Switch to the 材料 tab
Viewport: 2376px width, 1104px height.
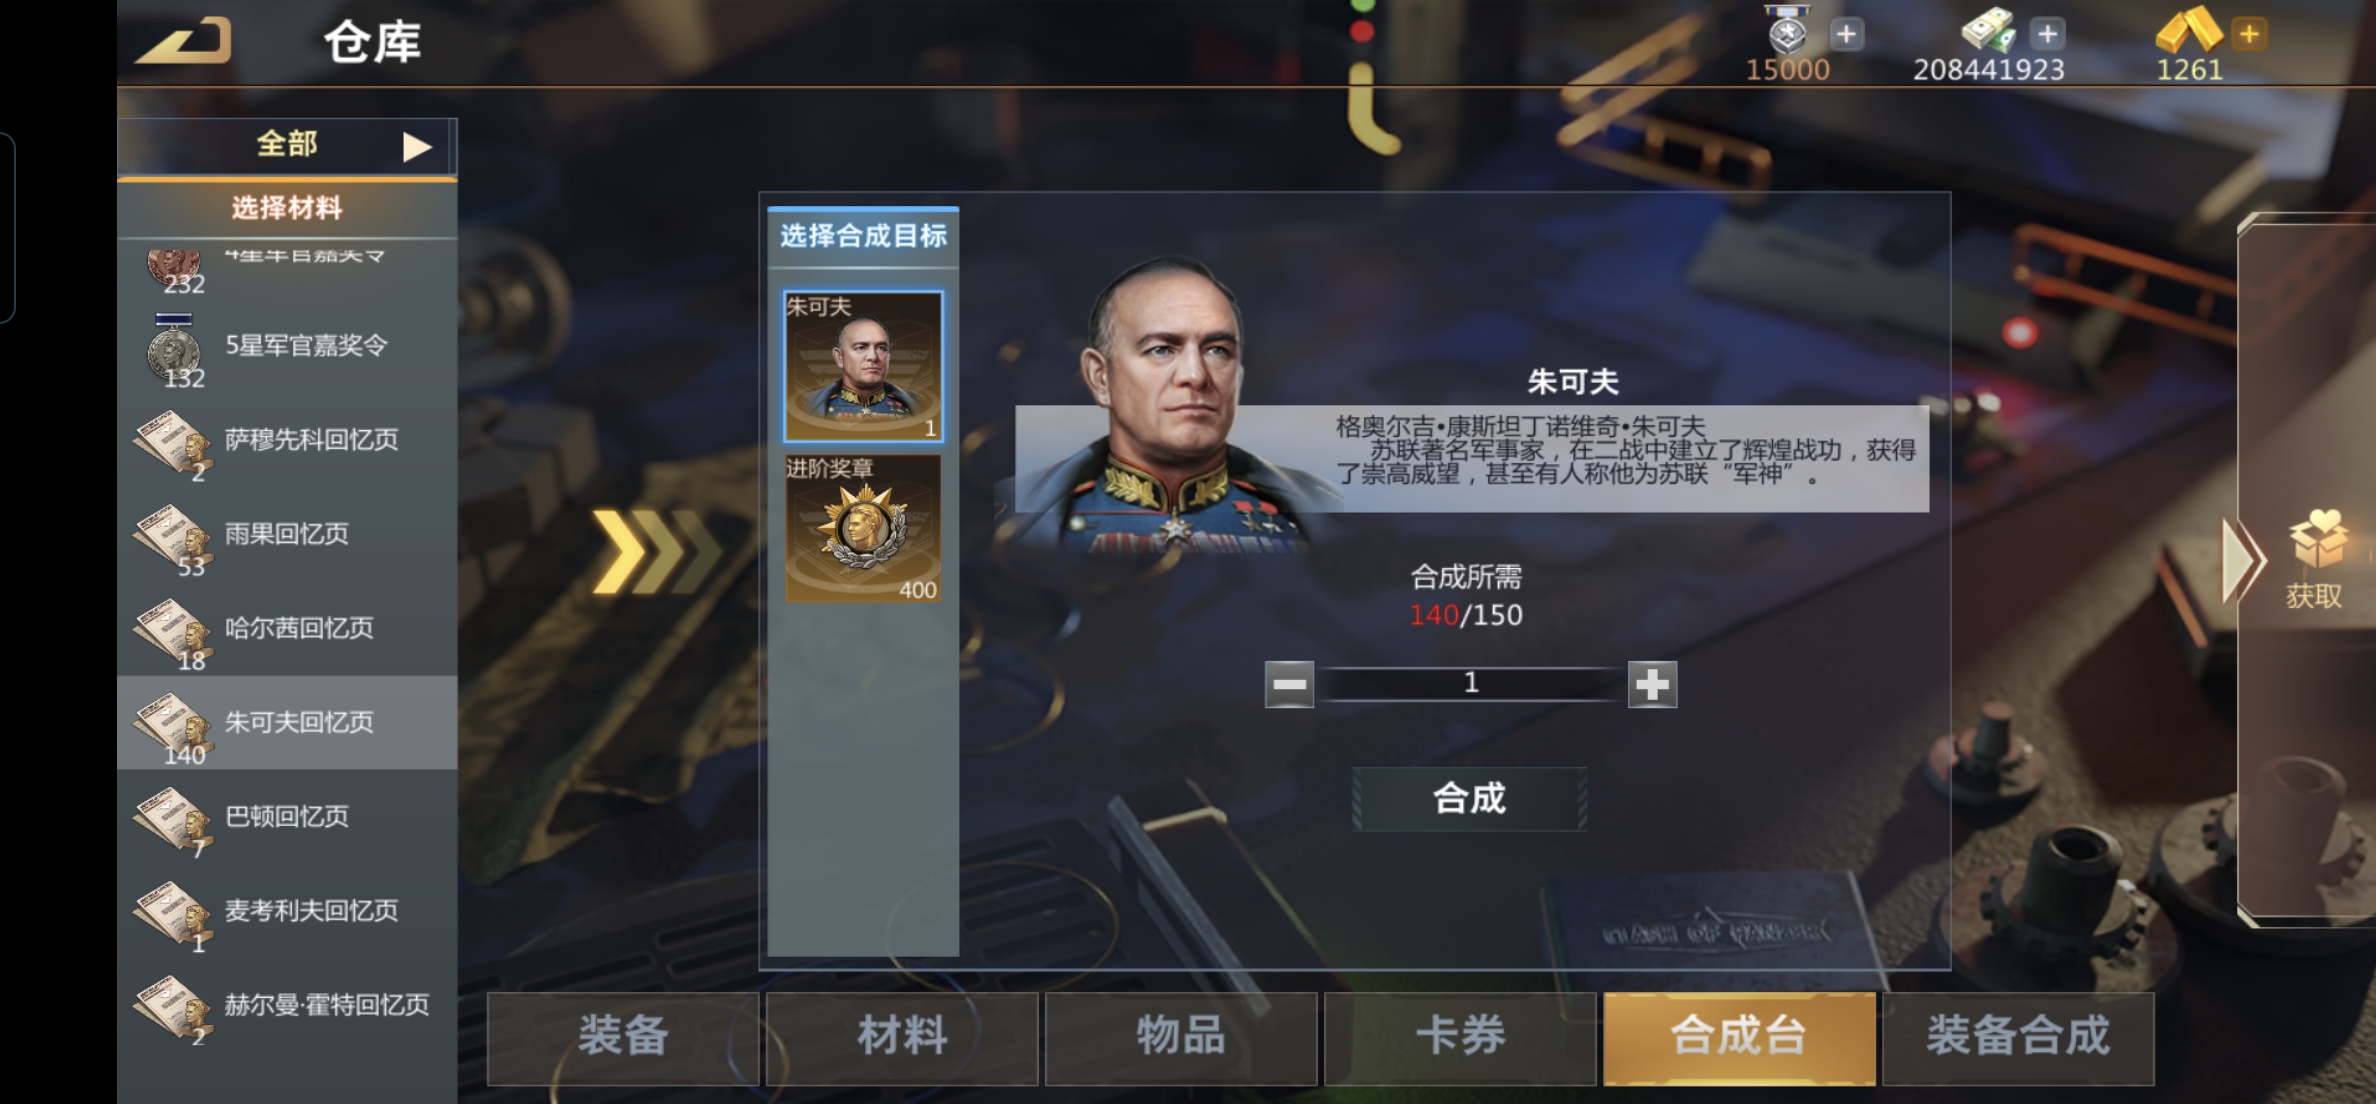901,1037
